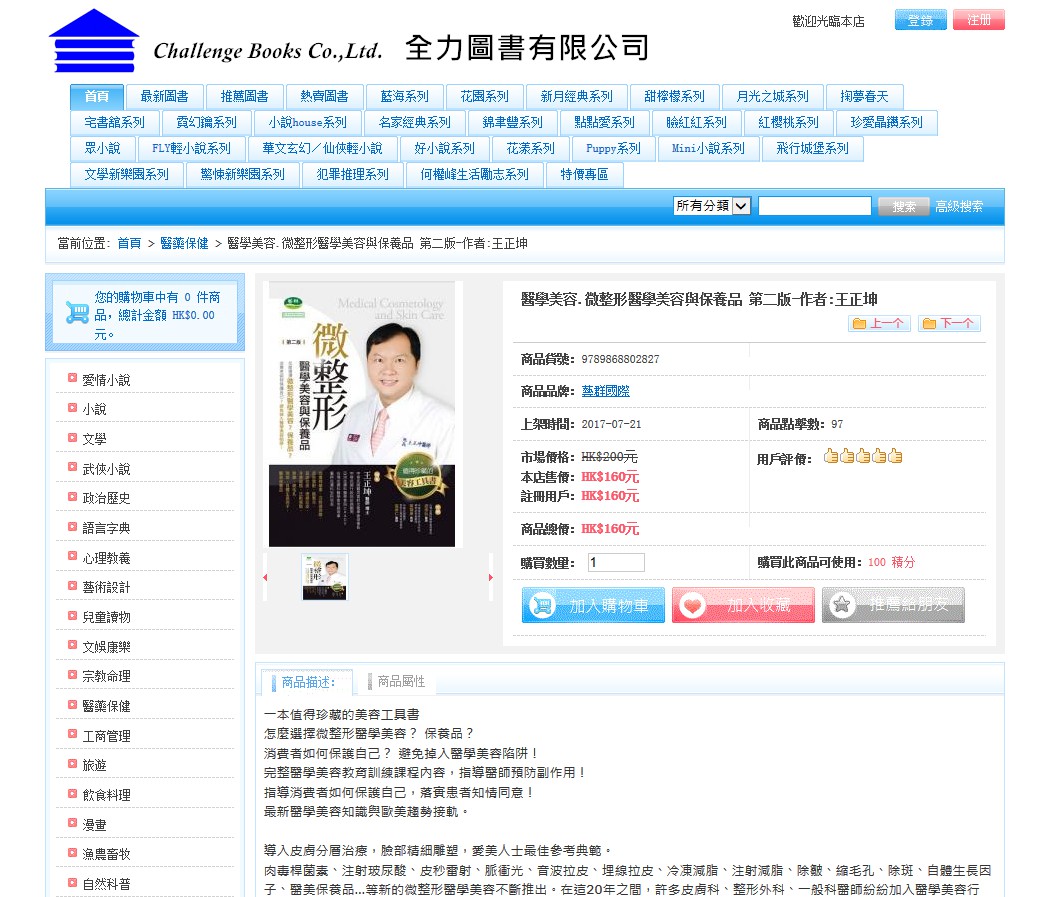Click the purchase quantity input field
Viewport: 1049px width, 897px height.
pos(616,563)
